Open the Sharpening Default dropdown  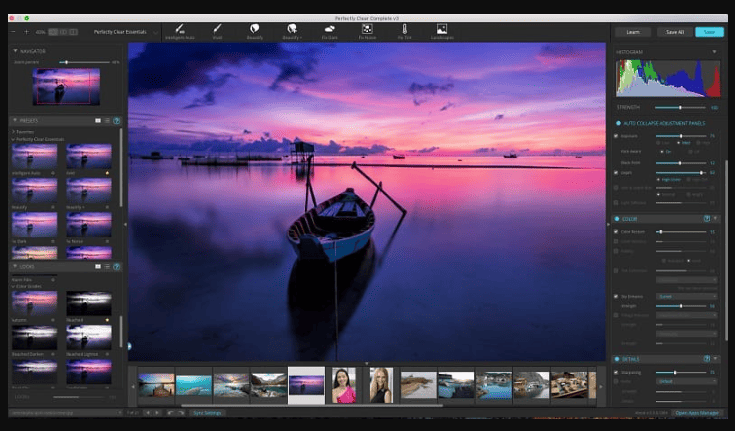click(687, 381)
